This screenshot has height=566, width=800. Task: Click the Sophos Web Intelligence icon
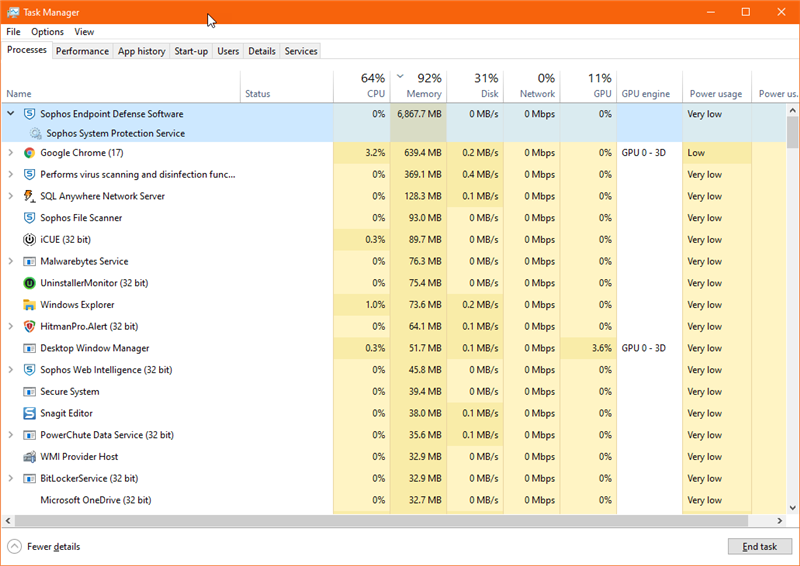click(30, 370)
